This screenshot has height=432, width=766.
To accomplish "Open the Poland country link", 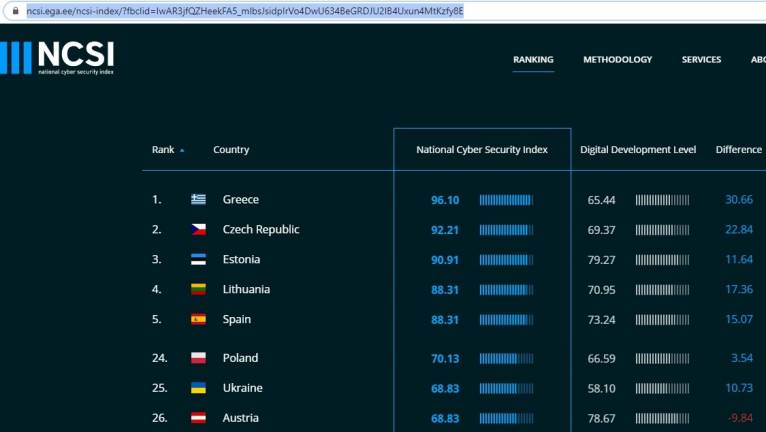I will click(x=240, y=358).
